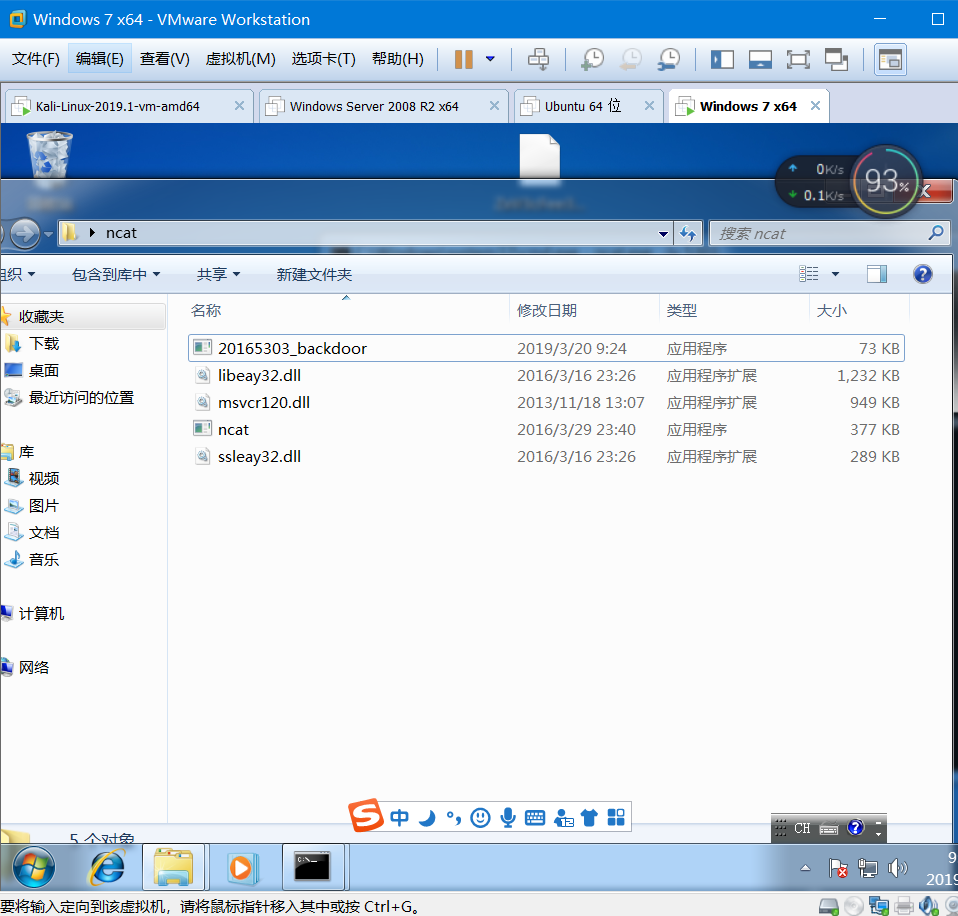
Task: Open the cmd window from taskbar
Action: (313, 867)
